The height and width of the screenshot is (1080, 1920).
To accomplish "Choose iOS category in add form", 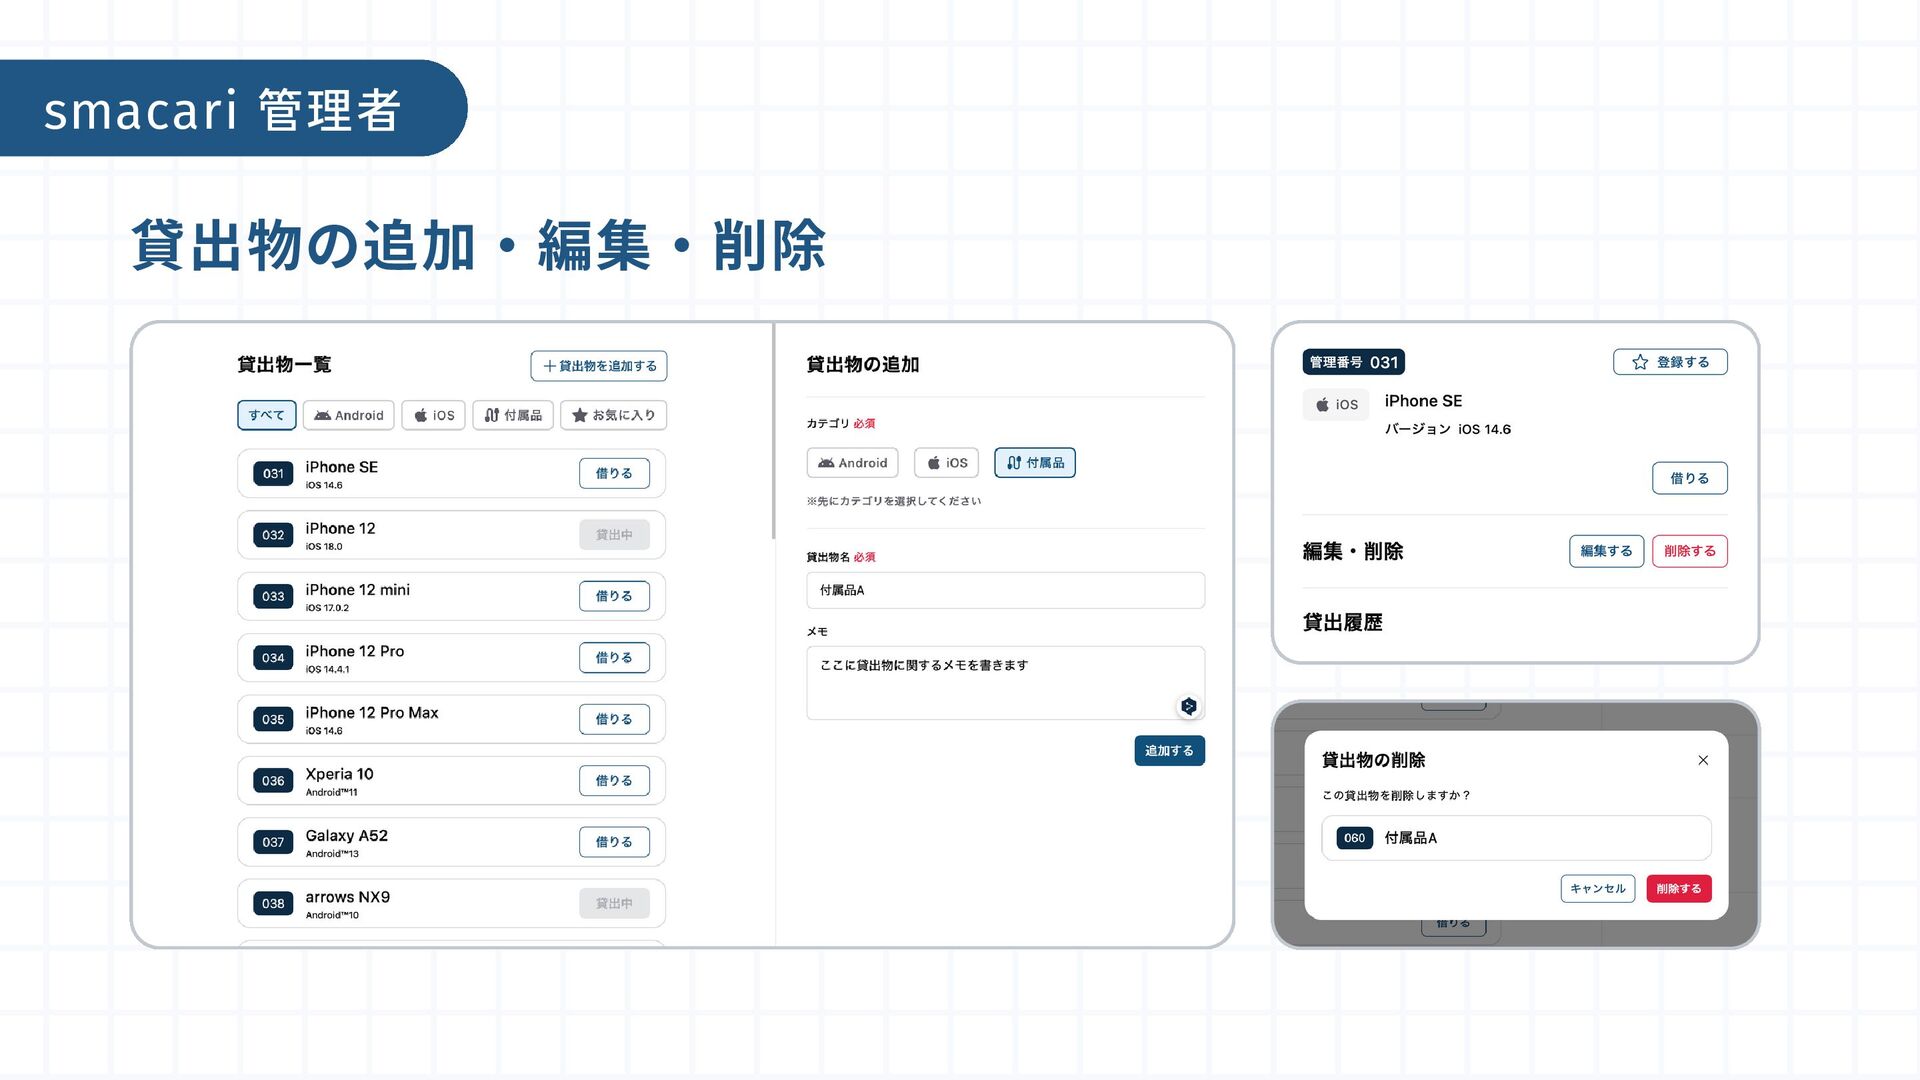I will click(x=946, y=463).
